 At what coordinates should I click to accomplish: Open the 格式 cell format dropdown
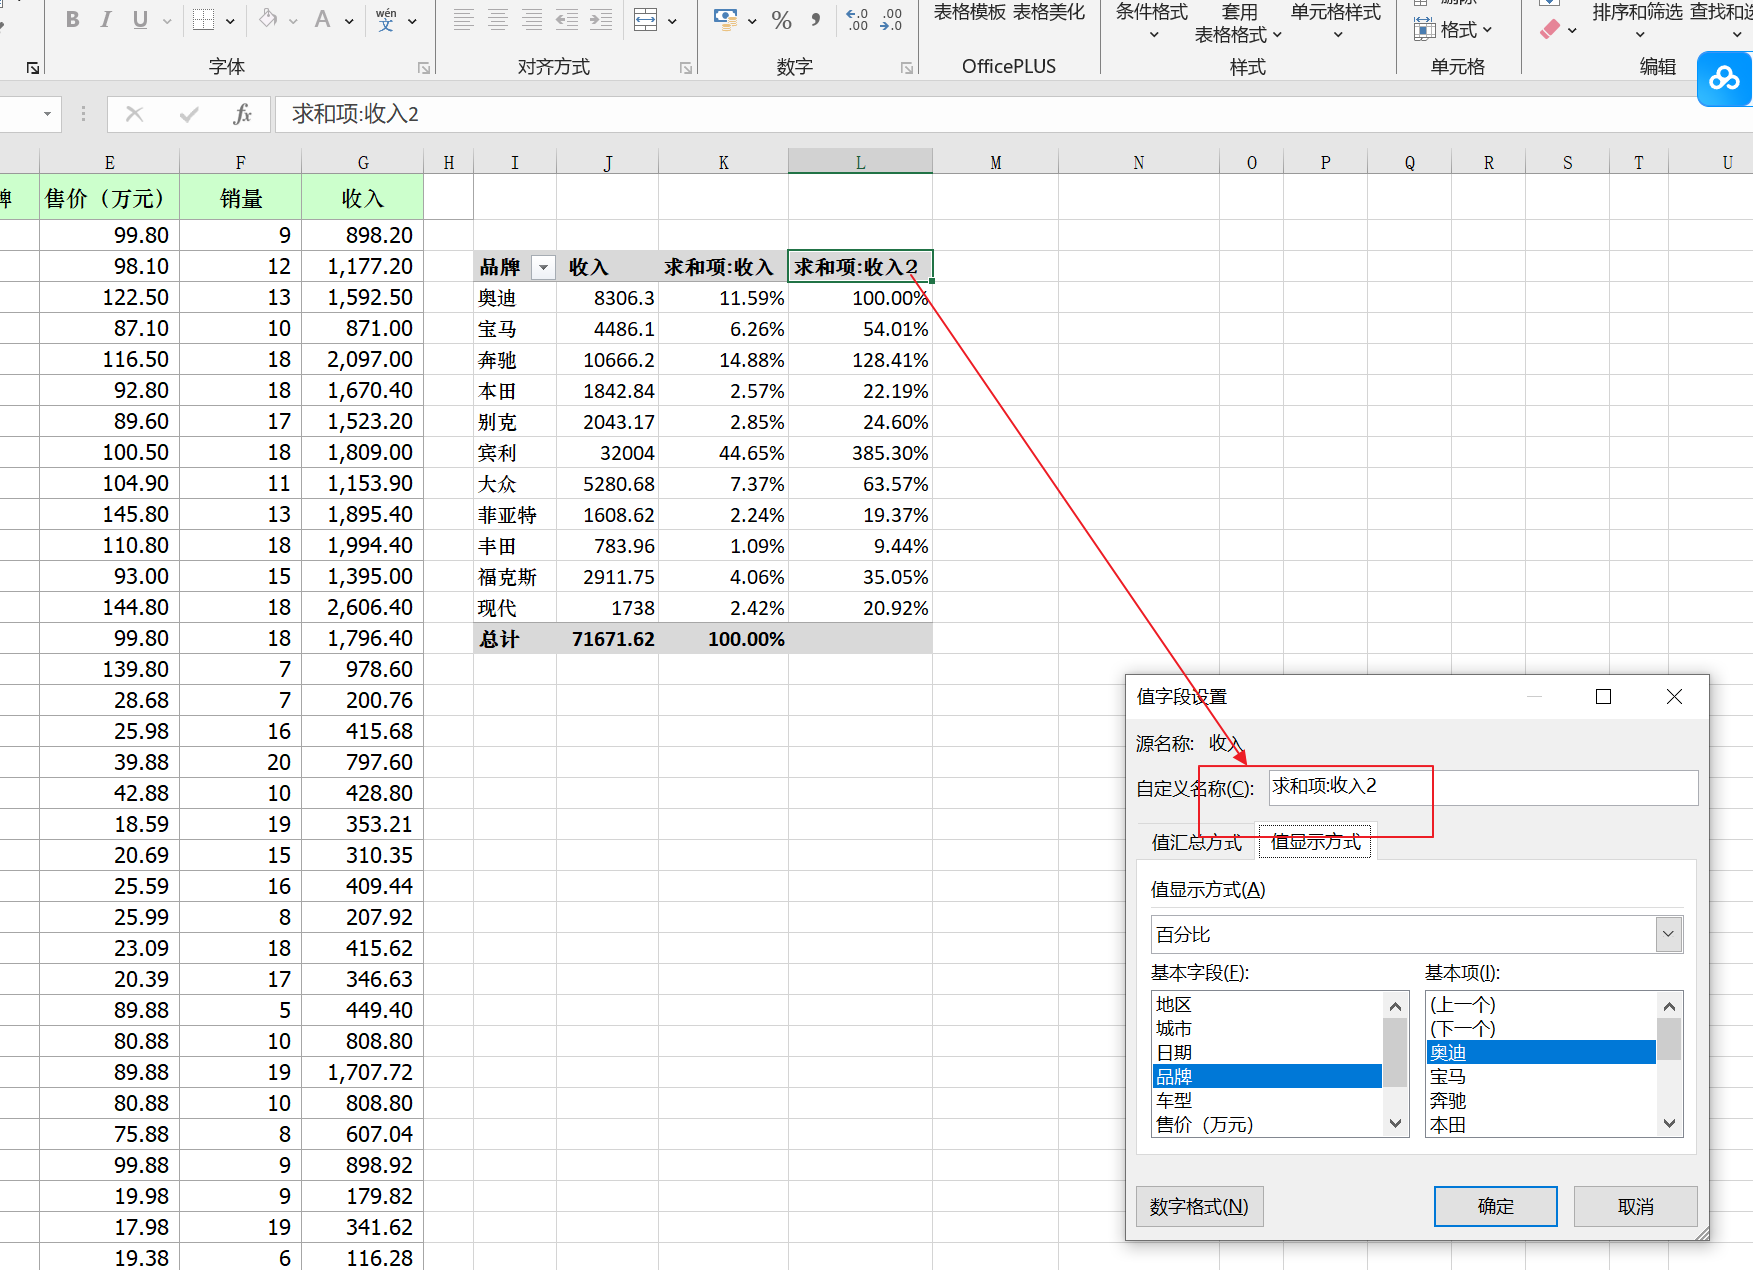(1454, 30)
